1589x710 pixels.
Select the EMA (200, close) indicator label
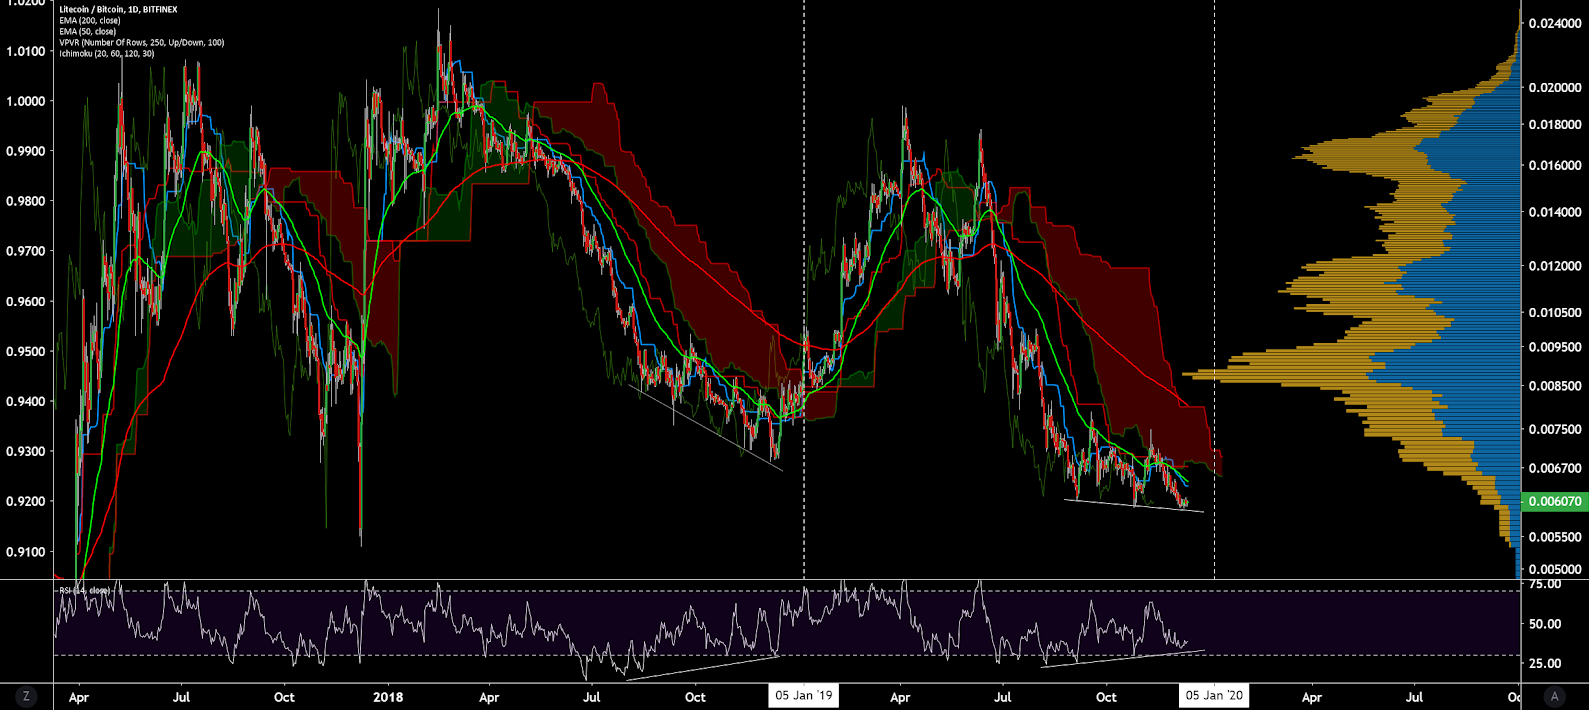(90, 20)
